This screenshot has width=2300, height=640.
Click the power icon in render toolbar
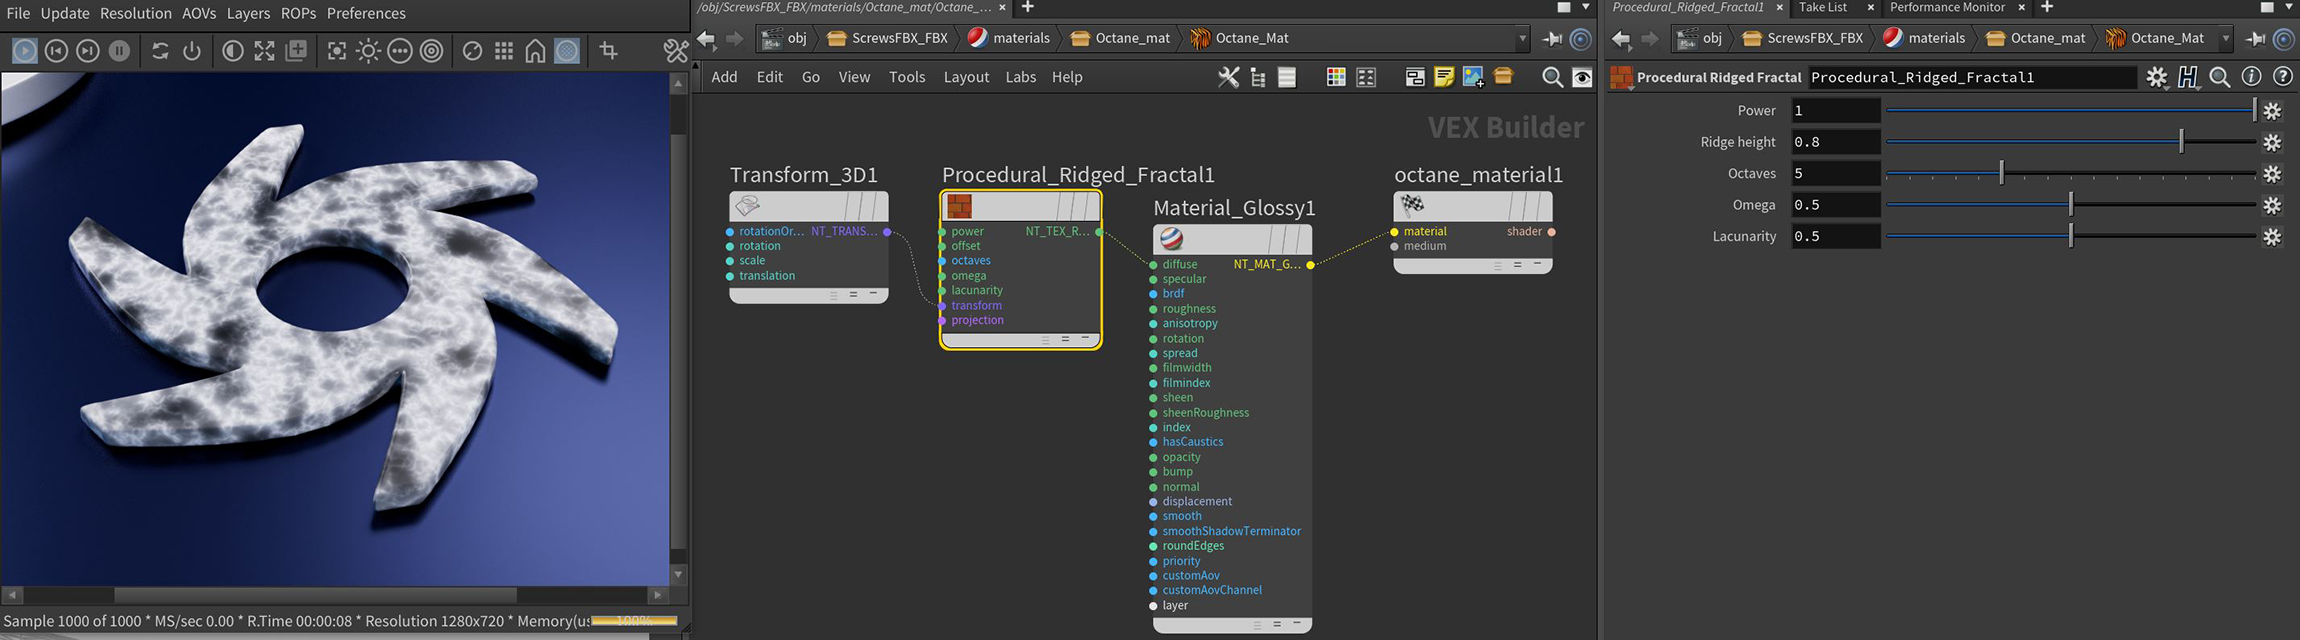tap(192, 50)
